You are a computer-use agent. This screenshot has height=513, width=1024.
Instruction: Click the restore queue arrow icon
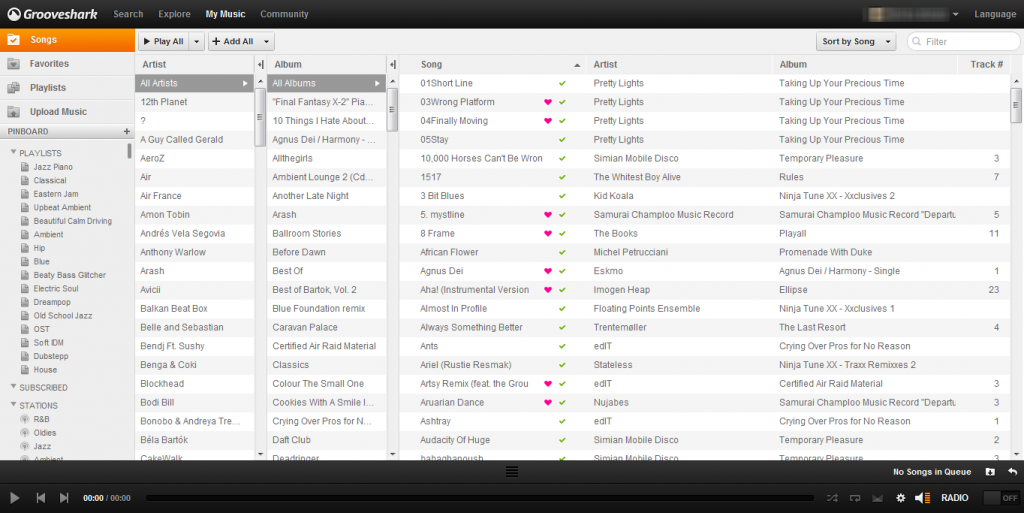coord(1012,472)
